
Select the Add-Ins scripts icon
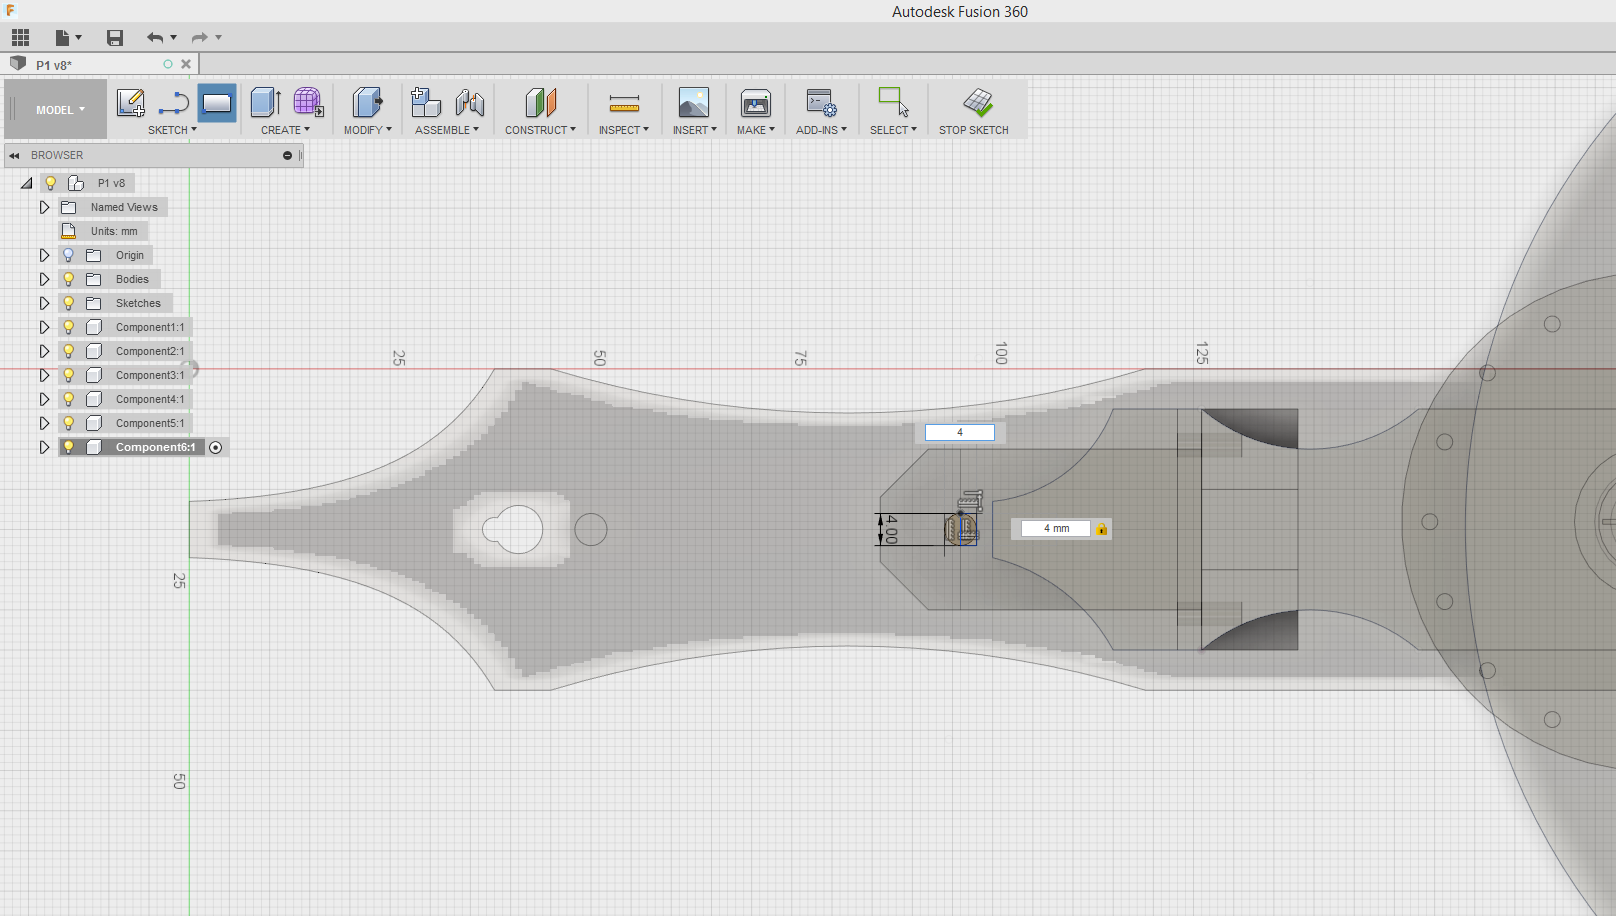pyautogui.click(x=821, y=103)
